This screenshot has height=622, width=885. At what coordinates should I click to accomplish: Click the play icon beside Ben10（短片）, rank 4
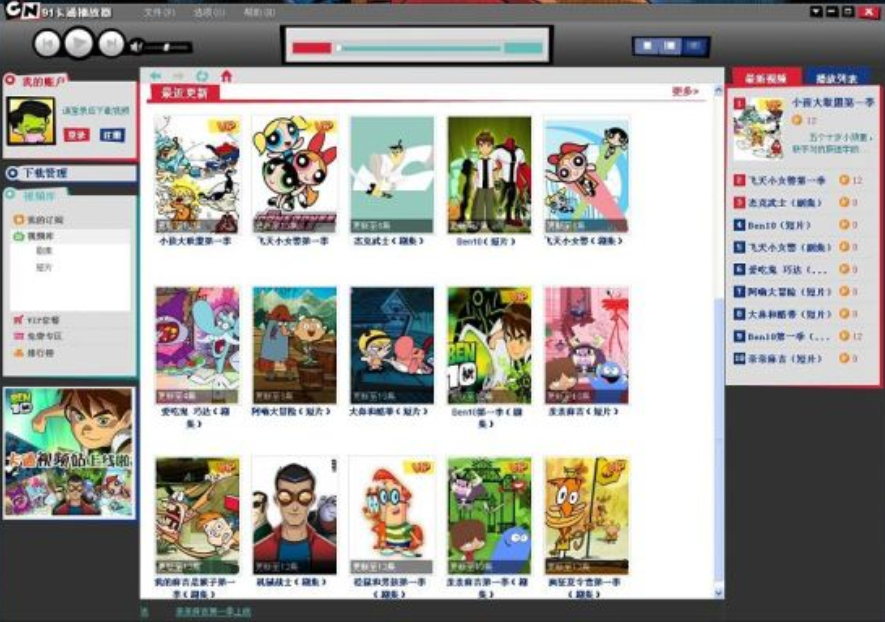tap(844, 225)
